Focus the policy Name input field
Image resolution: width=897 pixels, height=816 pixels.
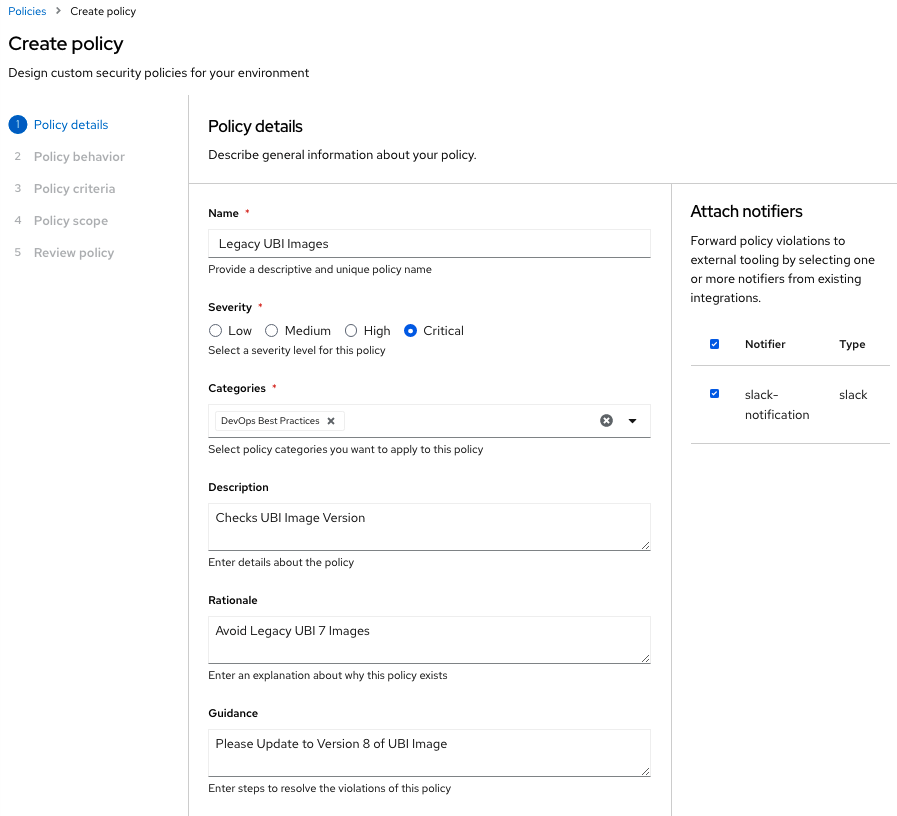[429, 244]
